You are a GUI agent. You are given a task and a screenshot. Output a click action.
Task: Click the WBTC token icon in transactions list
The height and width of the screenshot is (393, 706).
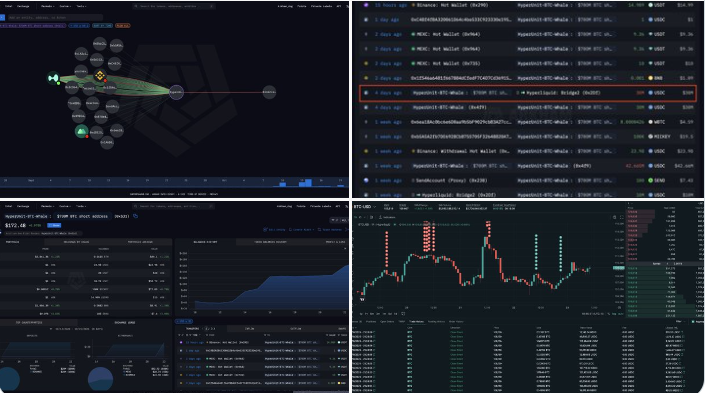click(650, 122)
